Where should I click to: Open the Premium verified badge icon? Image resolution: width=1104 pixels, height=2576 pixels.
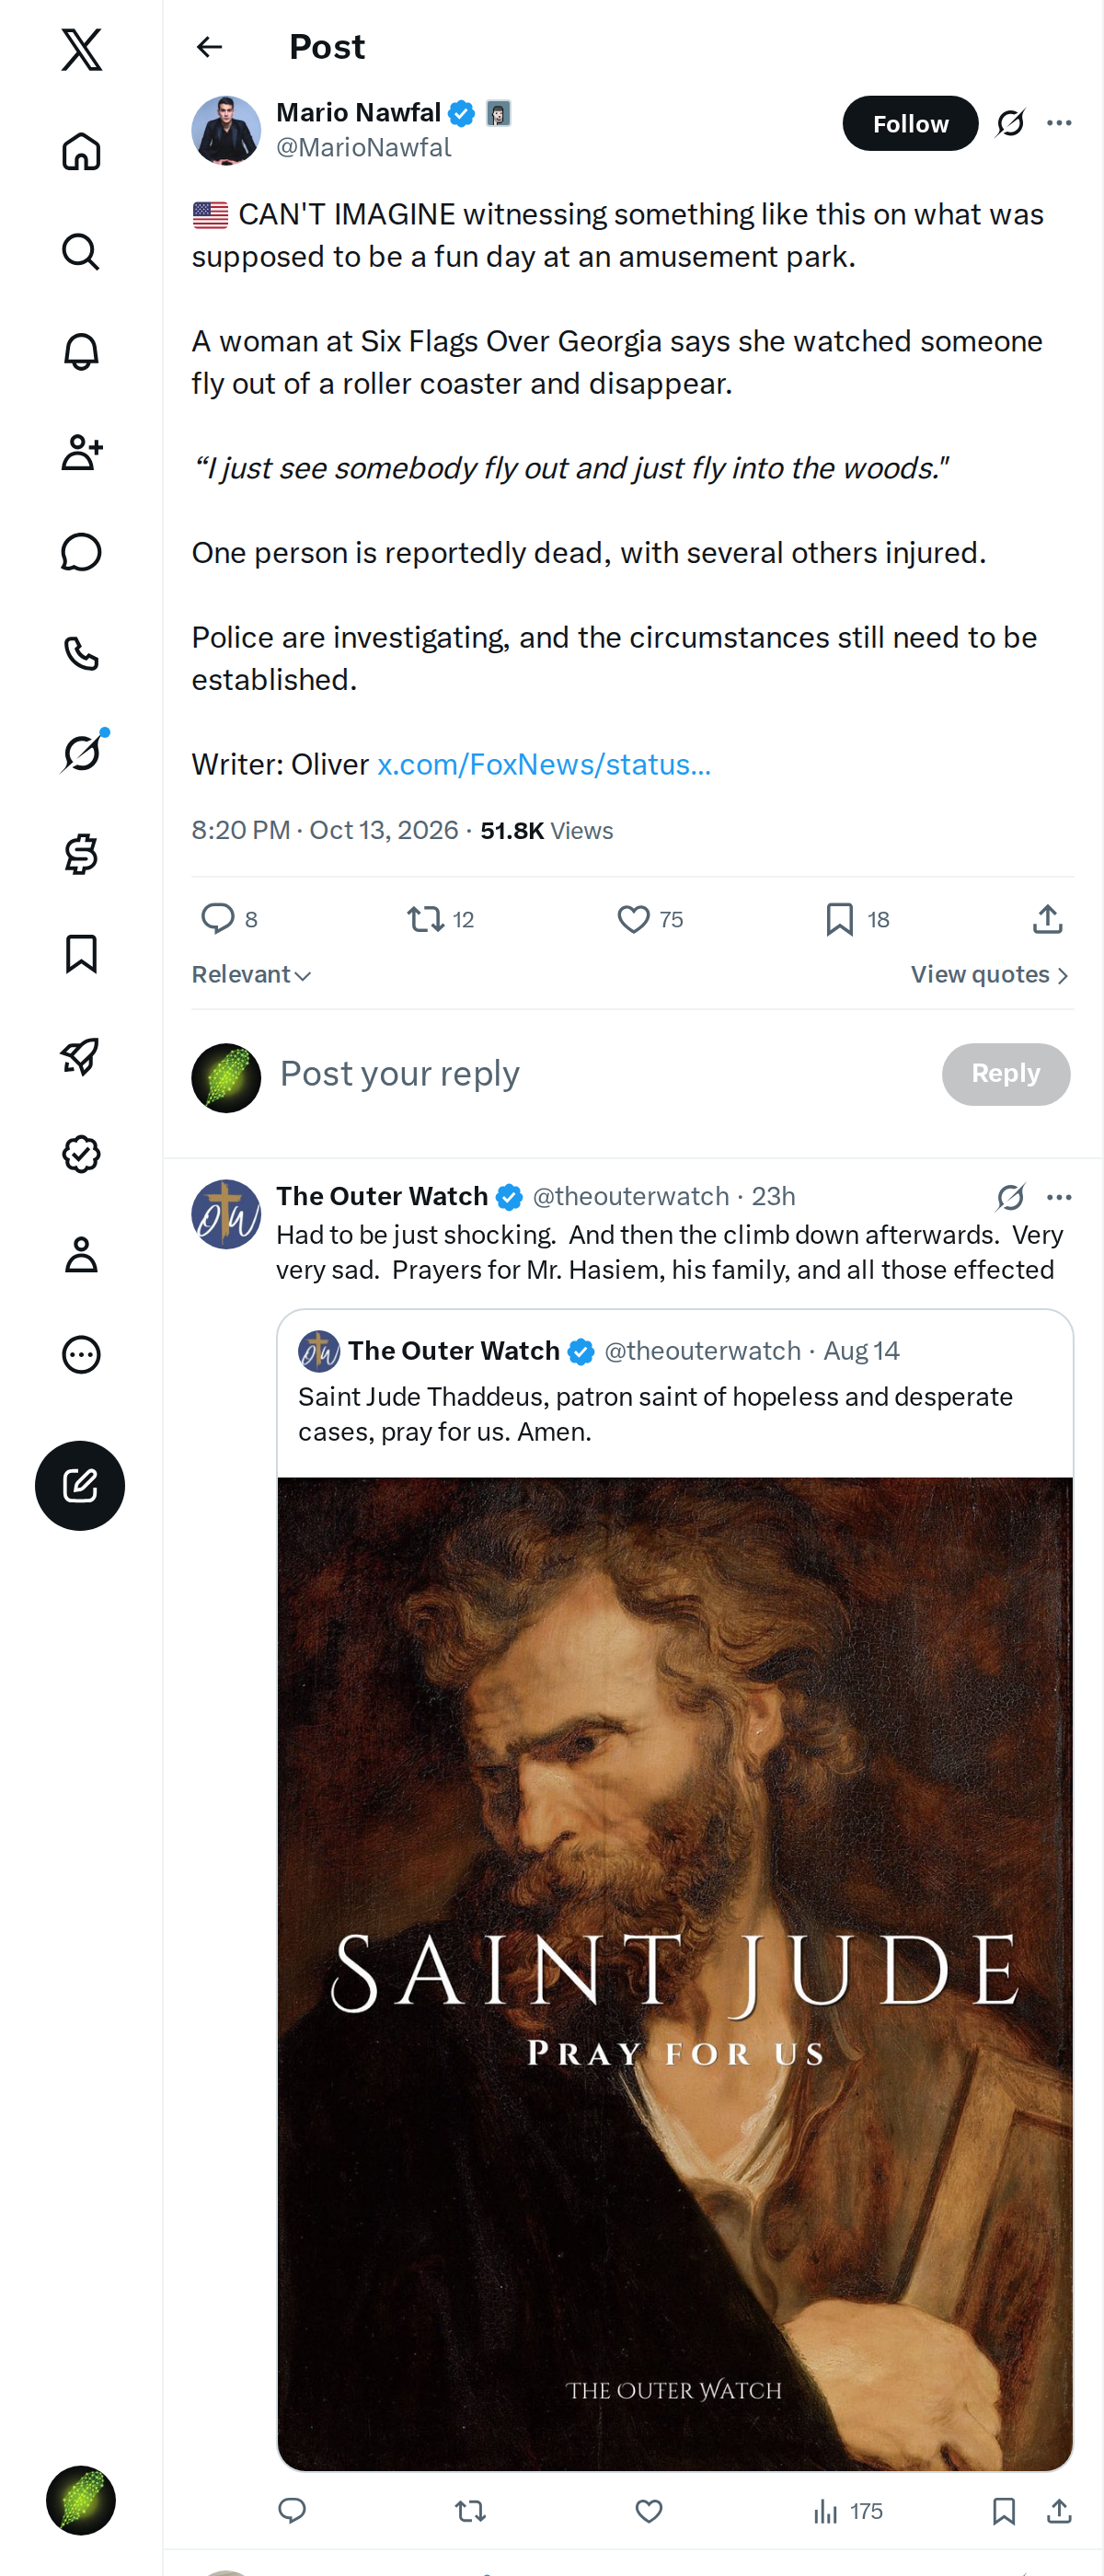[81, 1154]
